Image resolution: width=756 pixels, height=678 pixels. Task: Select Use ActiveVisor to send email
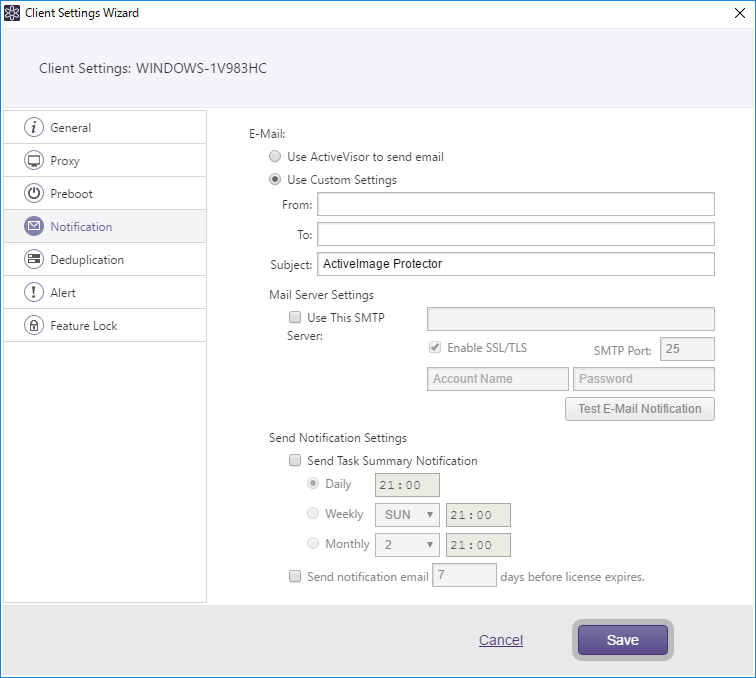coord(275,156)
